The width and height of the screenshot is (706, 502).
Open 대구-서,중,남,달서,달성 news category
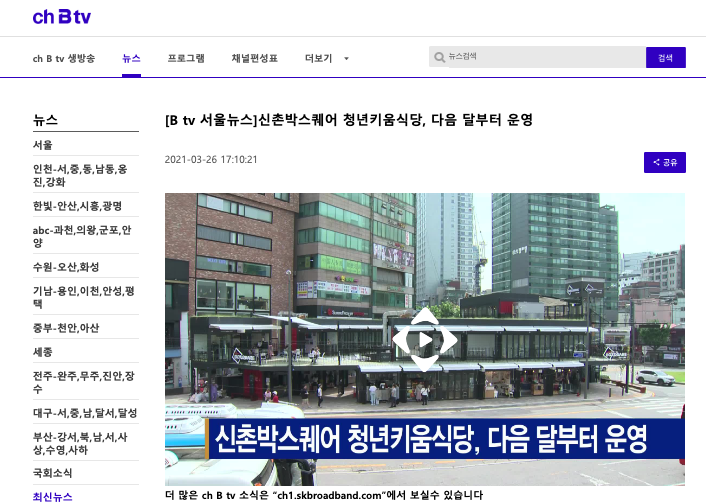(86, 413)
